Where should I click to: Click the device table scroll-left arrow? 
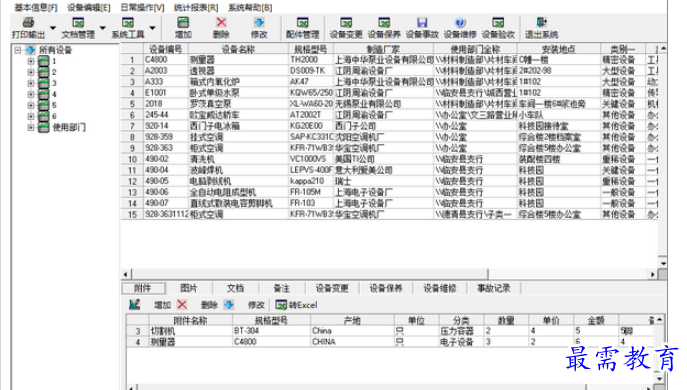pyautogui.click(x=126, y=274)
